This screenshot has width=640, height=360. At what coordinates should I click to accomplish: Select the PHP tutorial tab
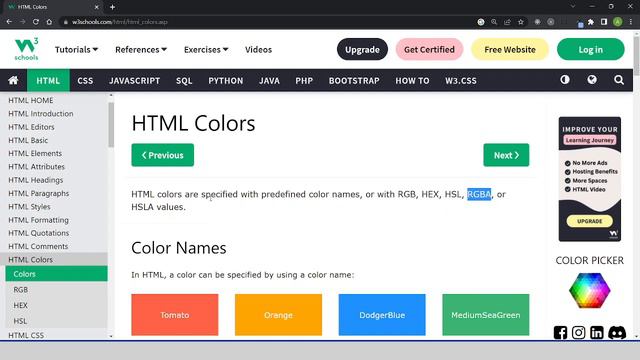304,80
